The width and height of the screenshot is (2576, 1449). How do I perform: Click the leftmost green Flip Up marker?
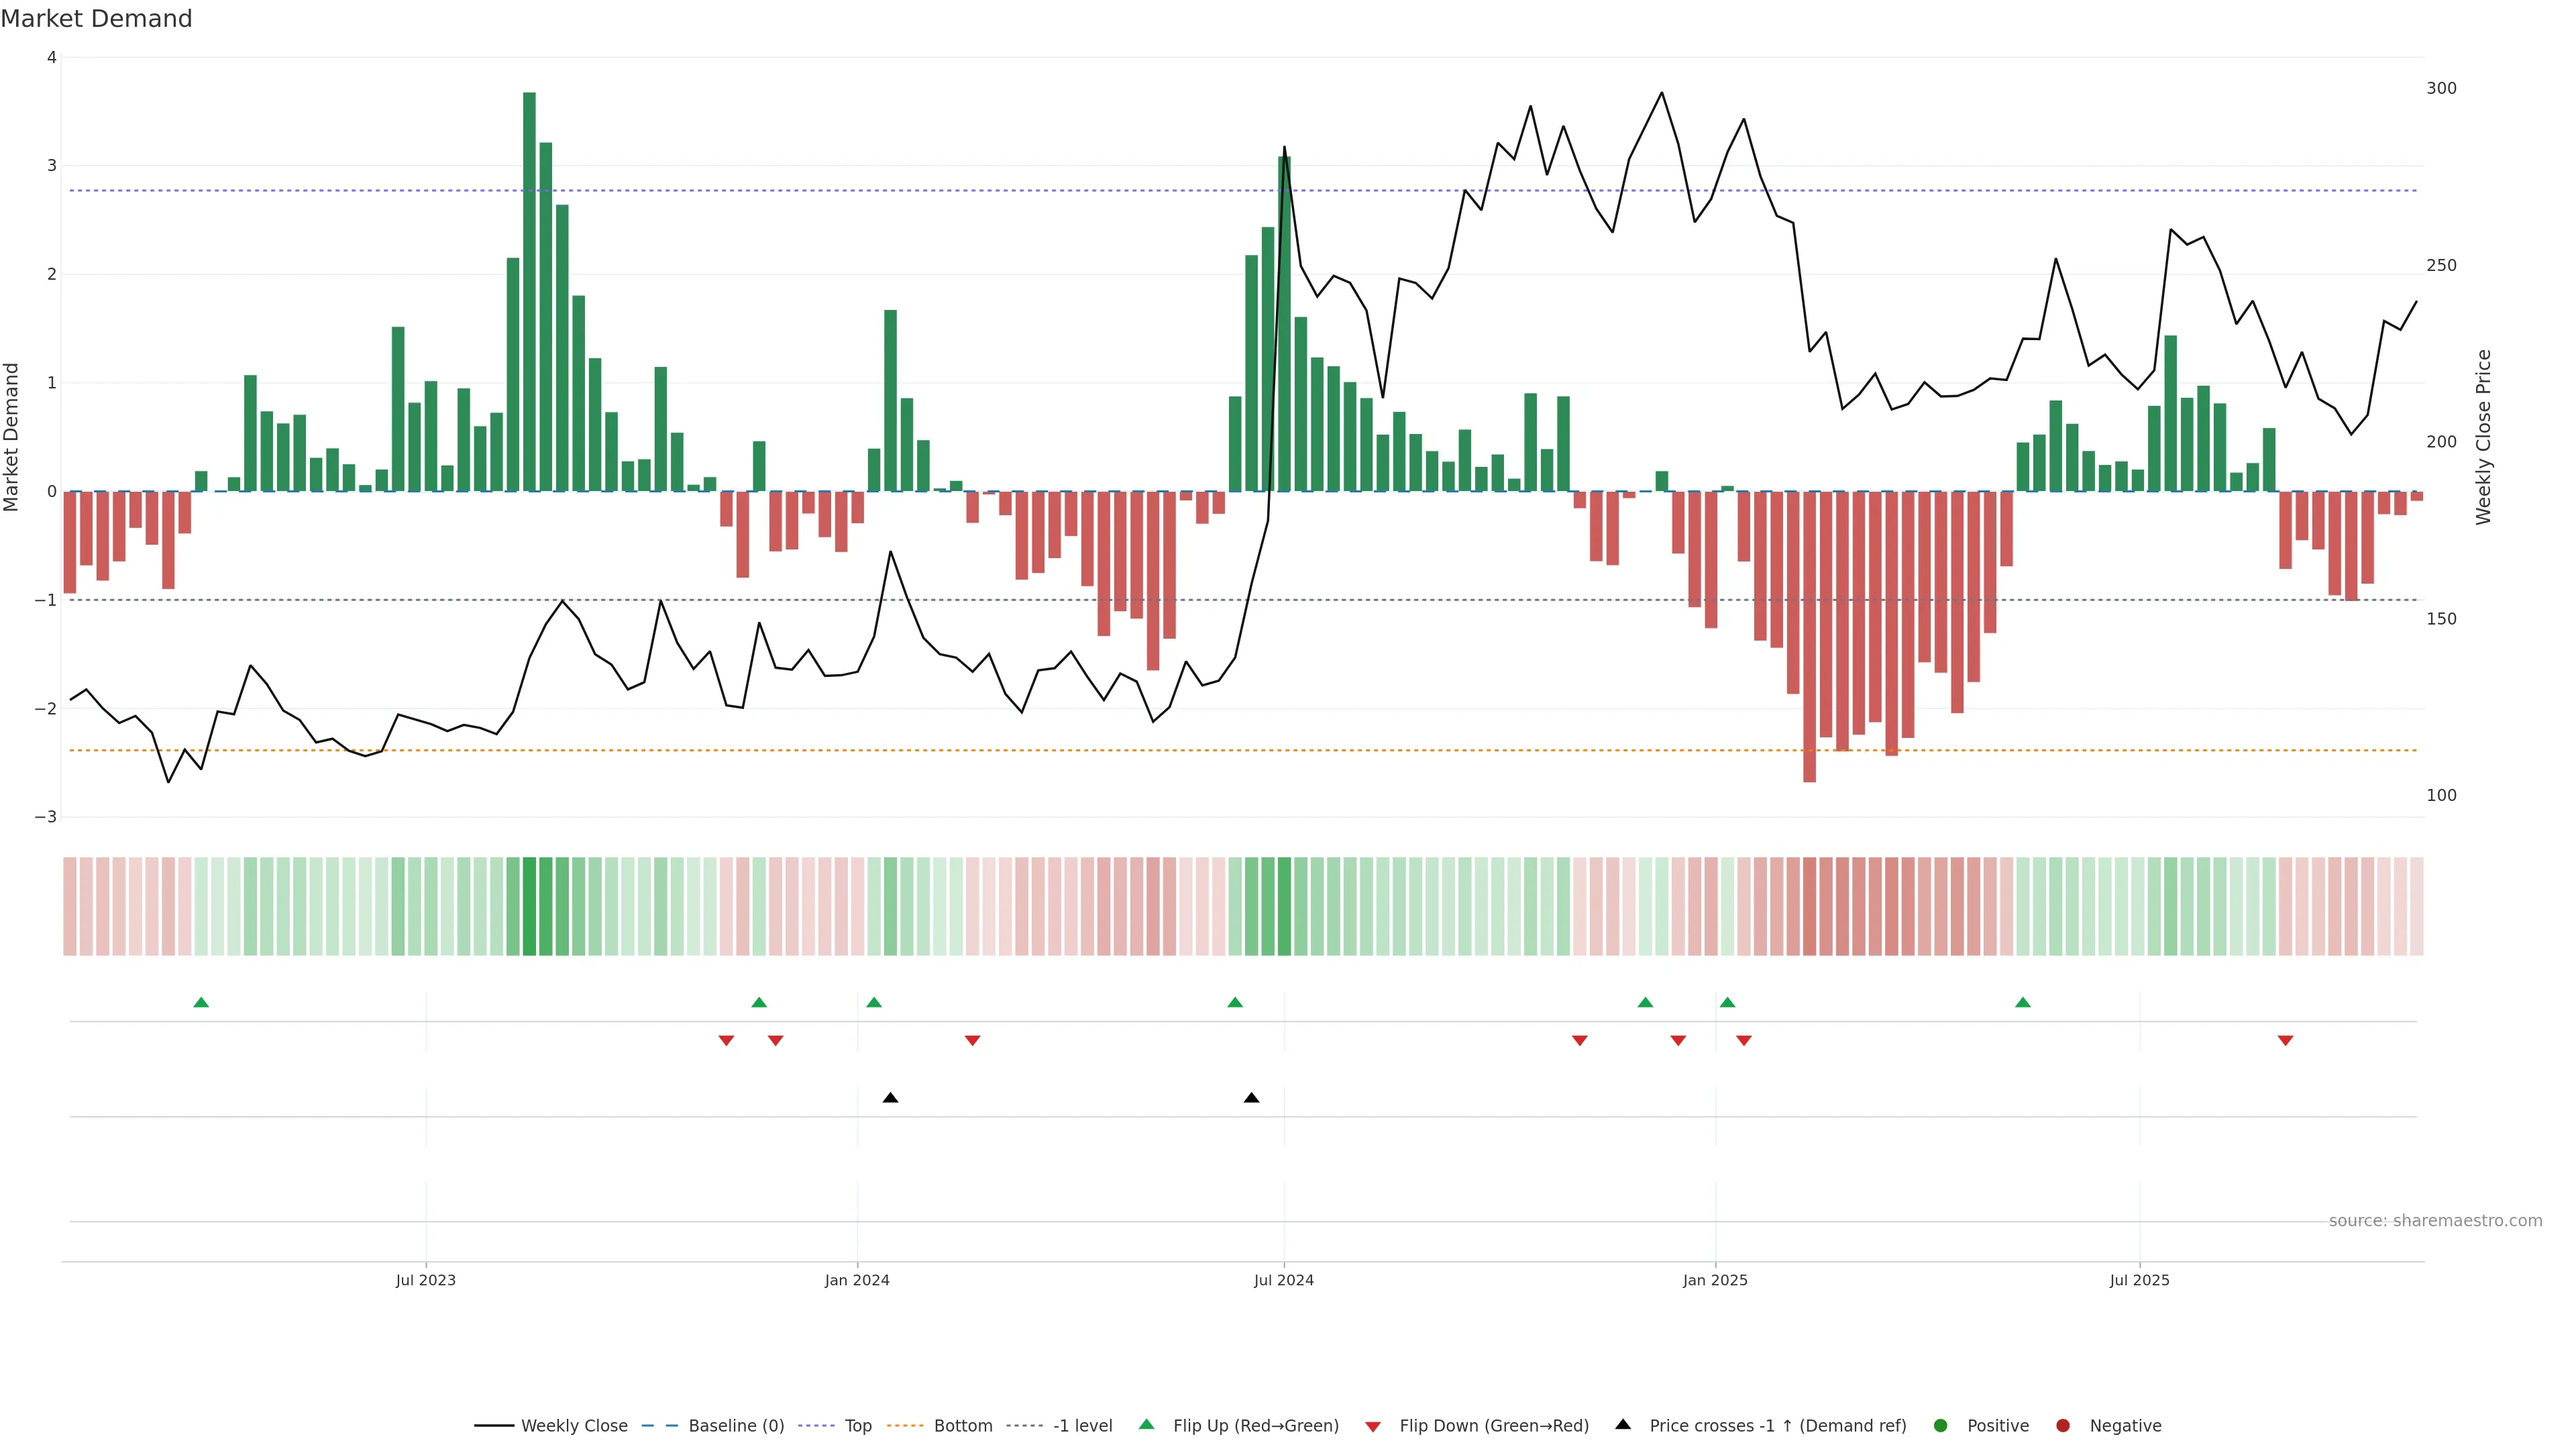coord(201,1002)
